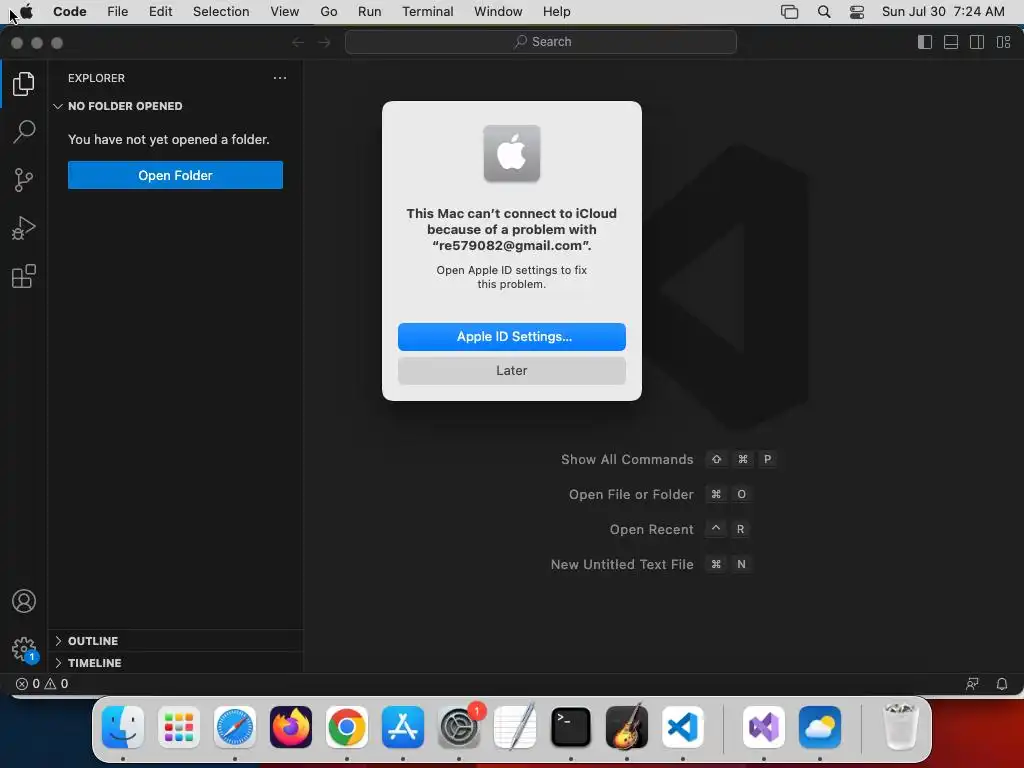Open System Settings from the Dock
Image resolution: width=1024 pixels, height=768 pixels.
[459, 727]
